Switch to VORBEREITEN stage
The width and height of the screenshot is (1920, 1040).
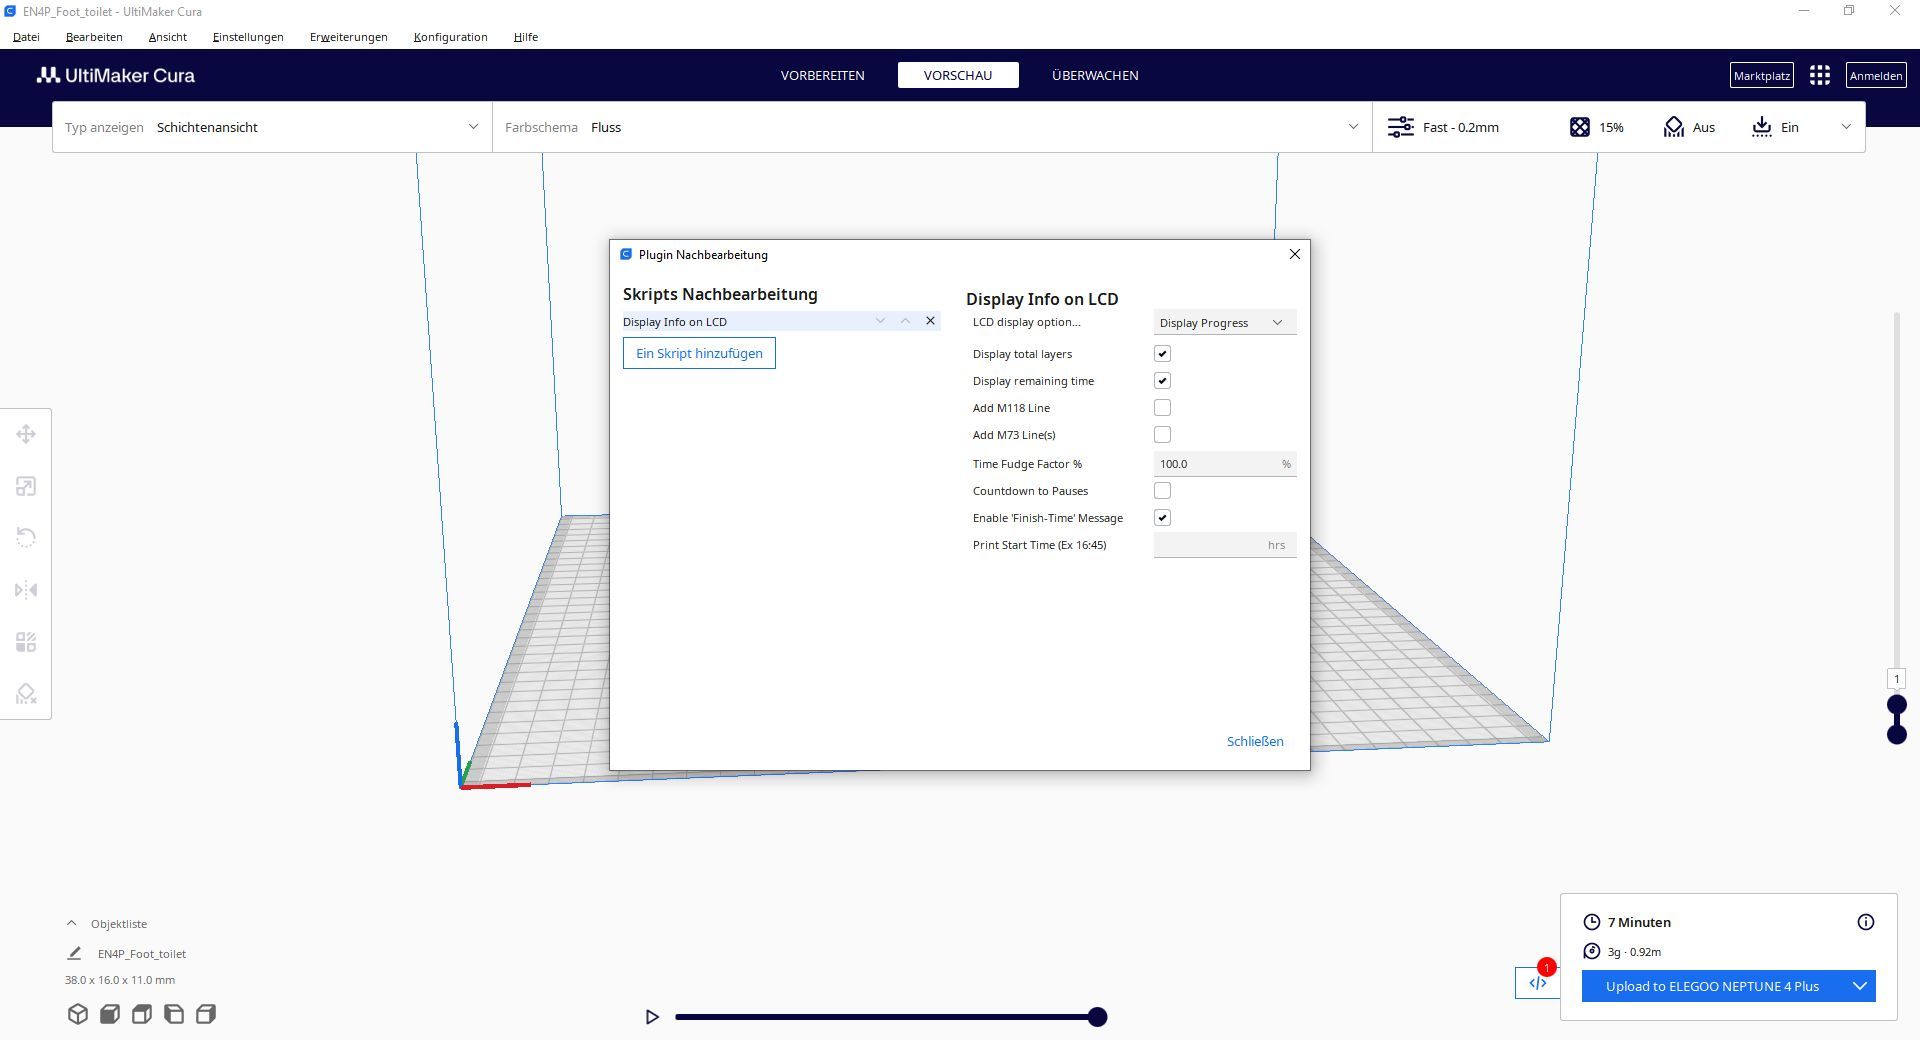coord(823,75)
